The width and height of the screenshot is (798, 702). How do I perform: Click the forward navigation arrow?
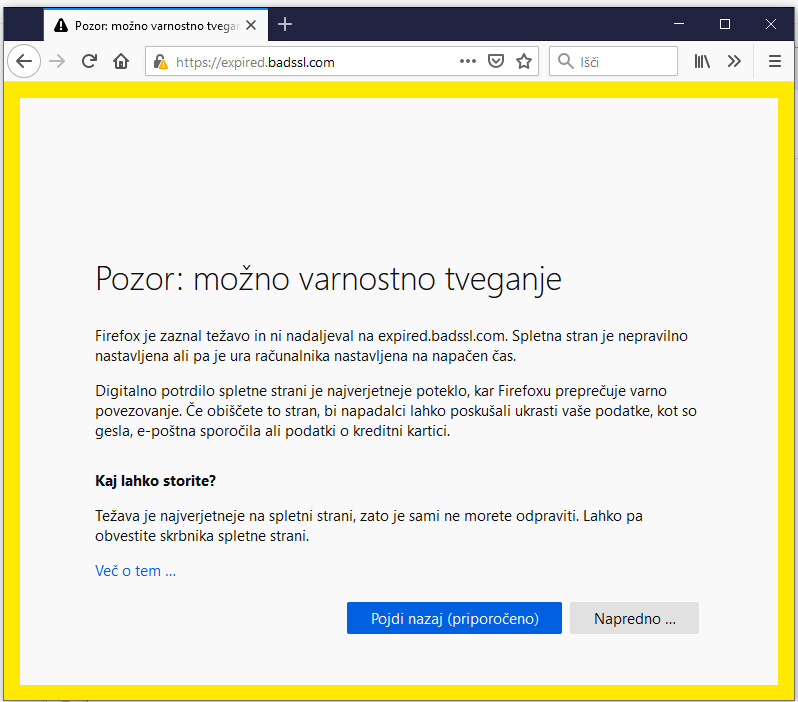(x=57, y=62)
